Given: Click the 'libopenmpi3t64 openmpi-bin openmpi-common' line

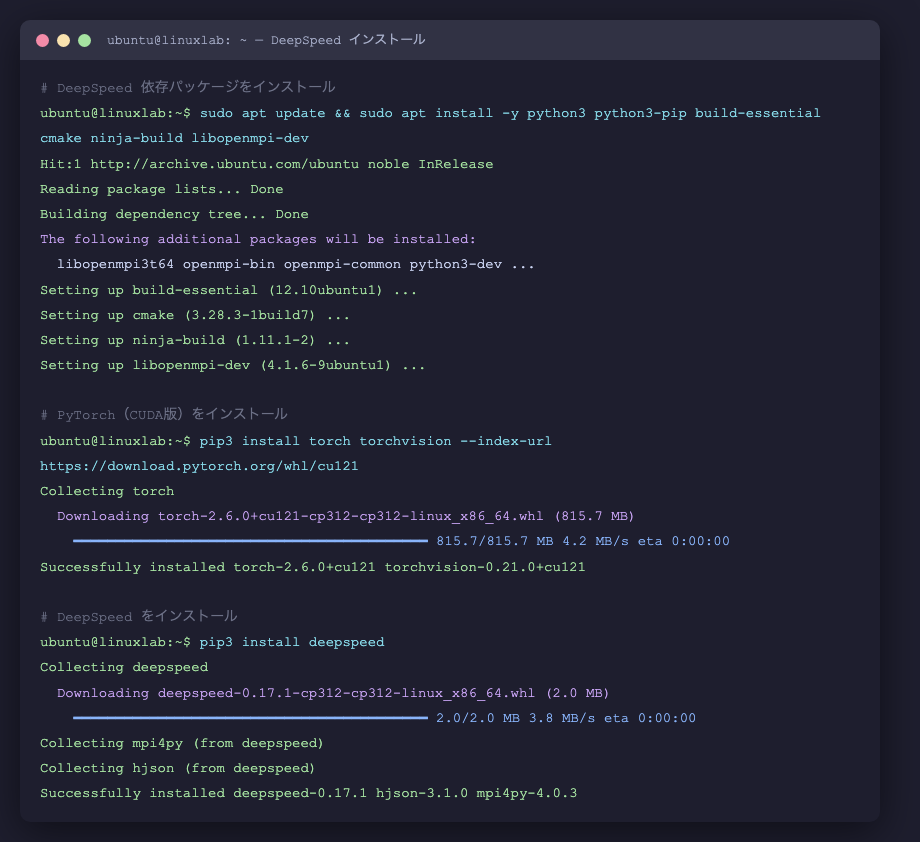Looking at the screenshot, I should click(x=296, y=265).
